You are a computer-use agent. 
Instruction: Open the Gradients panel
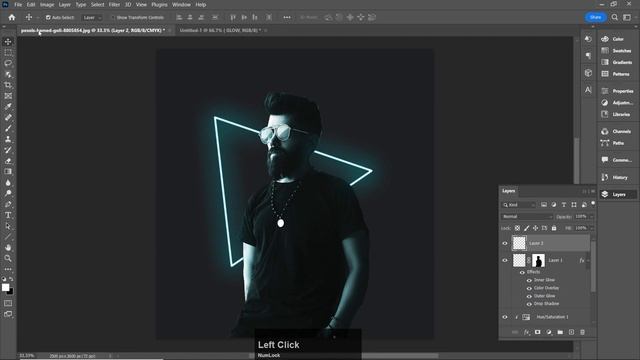[617, 62]
